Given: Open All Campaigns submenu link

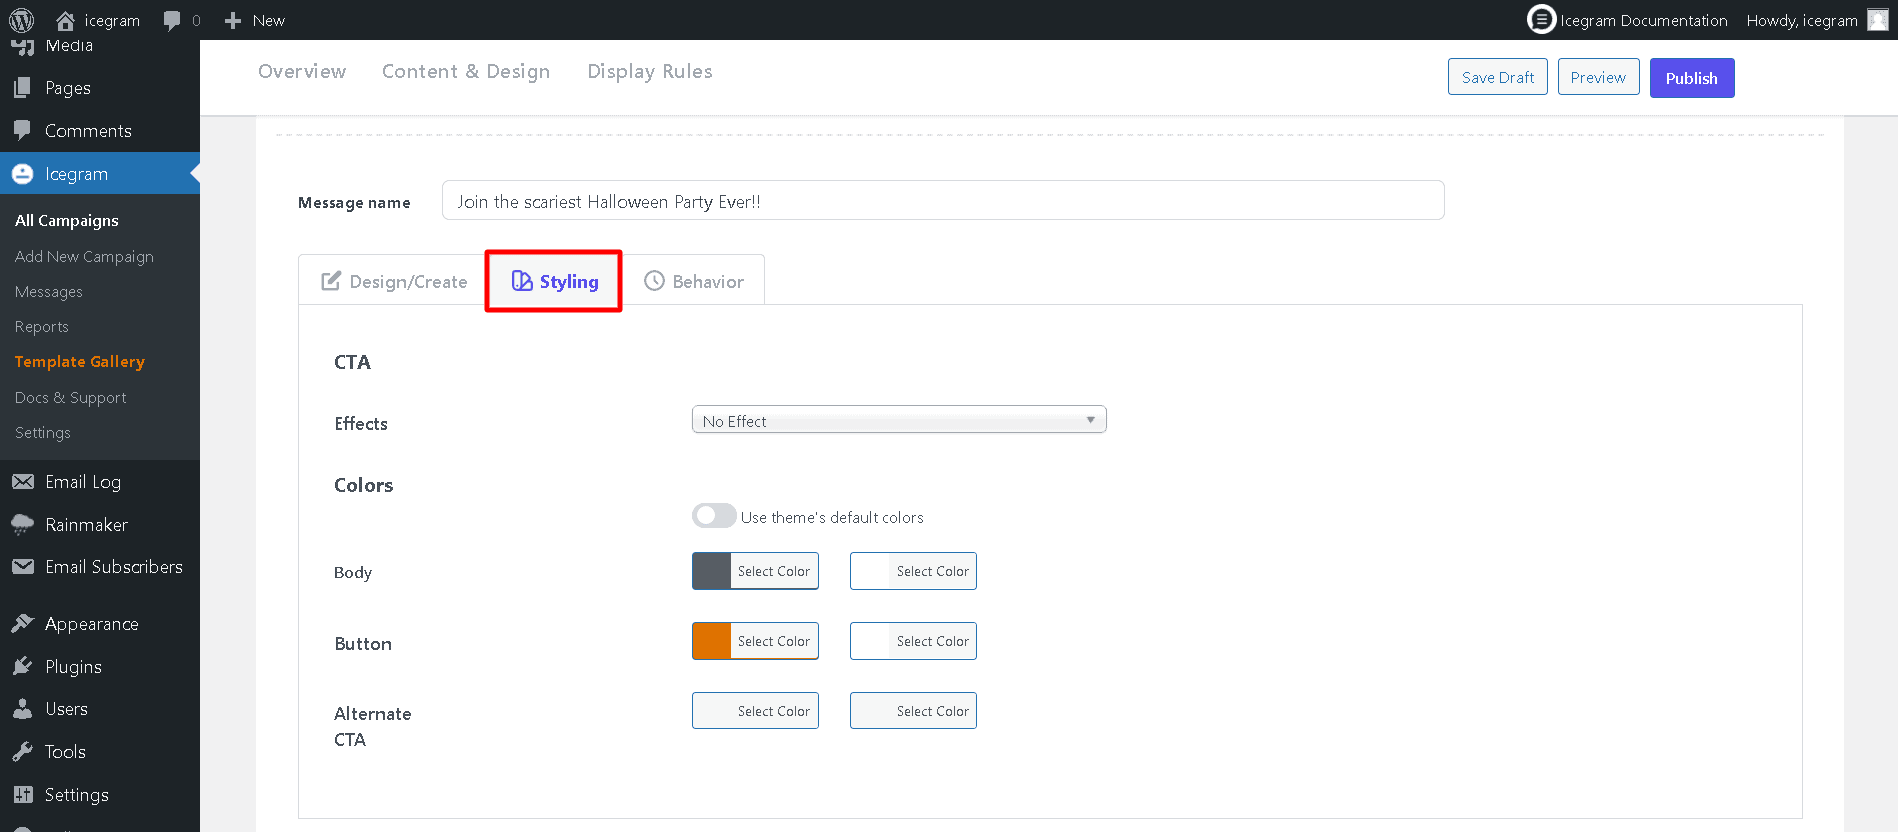Looking at the screenshot, I should pos(67,220).
